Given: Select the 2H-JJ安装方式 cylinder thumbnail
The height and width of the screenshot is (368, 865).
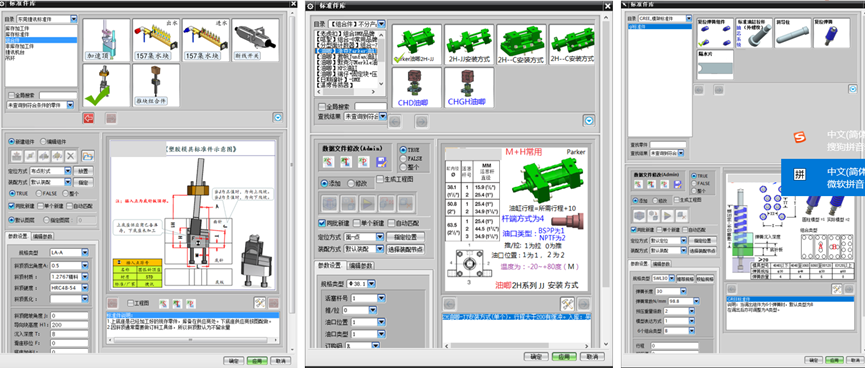Looking at the screenshot, I should pyautogui.click(x=469, y=44).
